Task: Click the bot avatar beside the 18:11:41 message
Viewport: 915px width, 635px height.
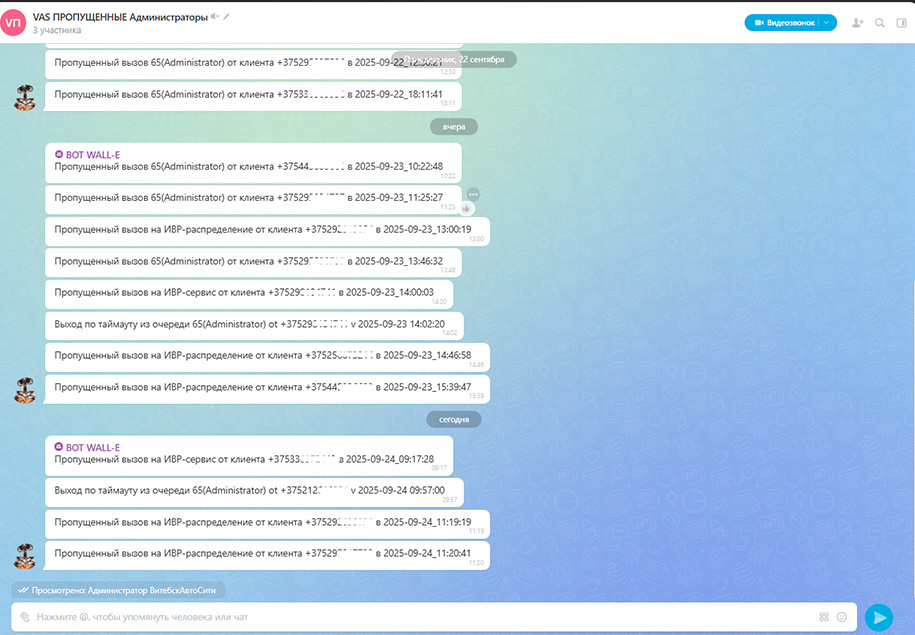Action: [26, 96]
